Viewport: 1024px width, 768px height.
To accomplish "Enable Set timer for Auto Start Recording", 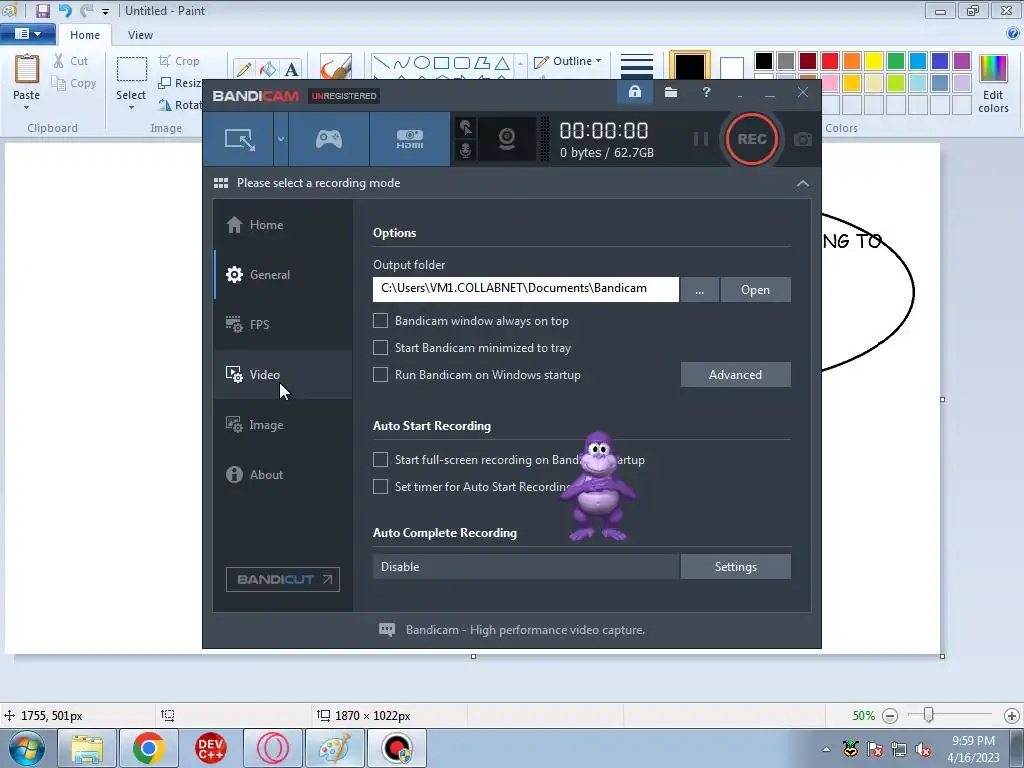I will [380, 487].
